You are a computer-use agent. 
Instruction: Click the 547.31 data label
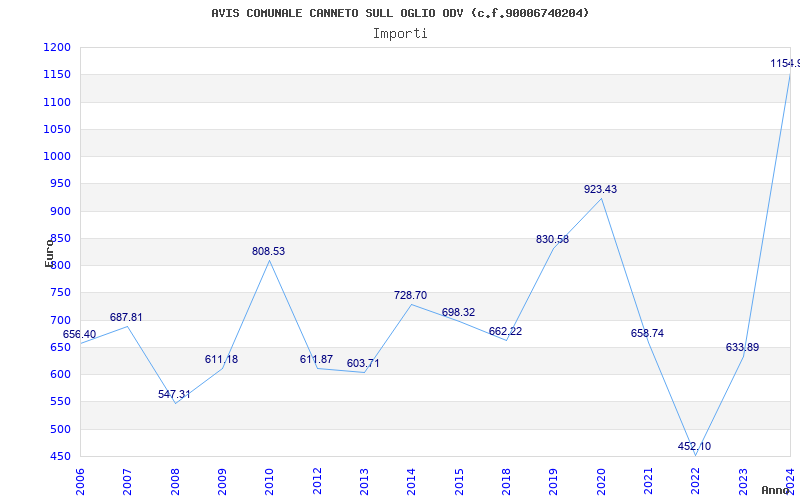coord(174,394)
